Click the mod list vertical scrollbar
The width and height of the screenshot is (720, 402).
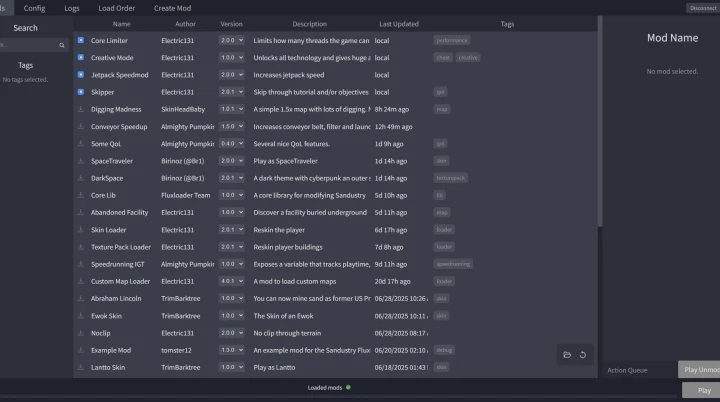click(x=600, y=121)
